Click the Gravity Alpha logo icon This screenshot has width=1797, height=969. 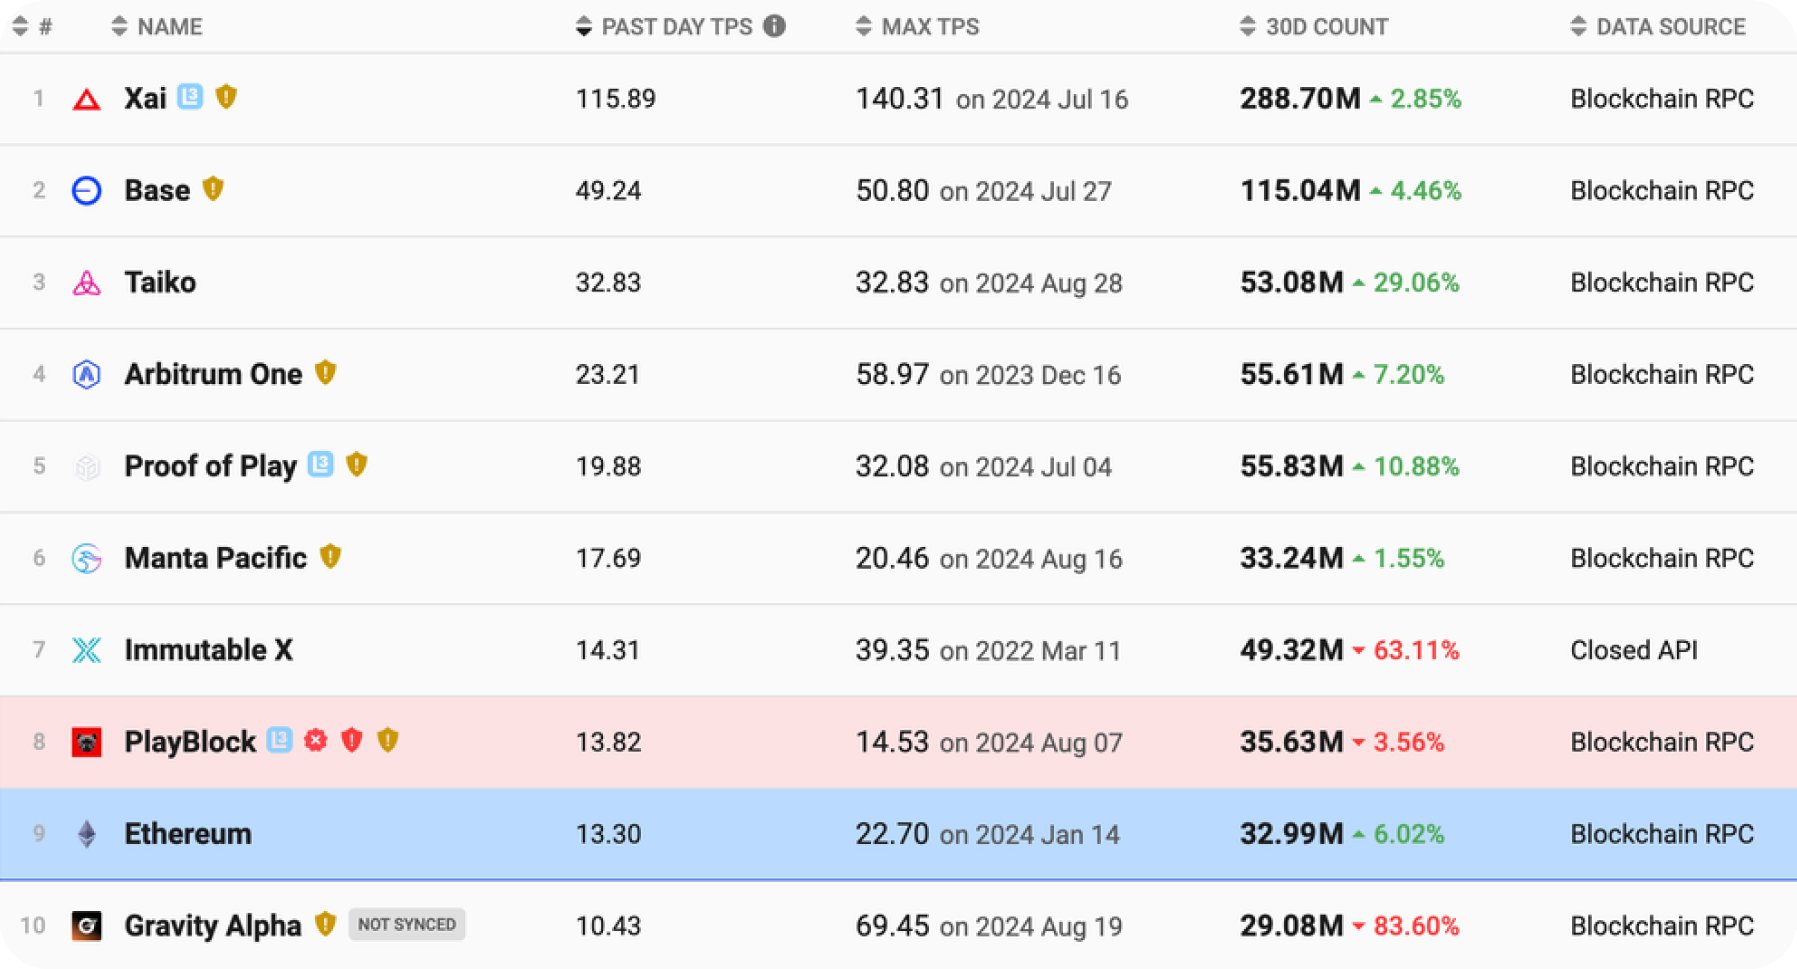click(87, 926)
